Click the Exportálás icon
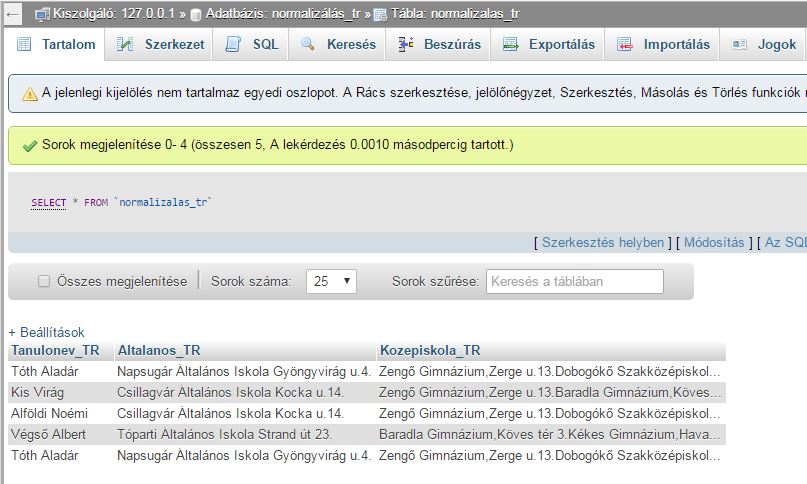Image resolution: width=807 pixels, height=484 pixels. [x=511, y=45]
